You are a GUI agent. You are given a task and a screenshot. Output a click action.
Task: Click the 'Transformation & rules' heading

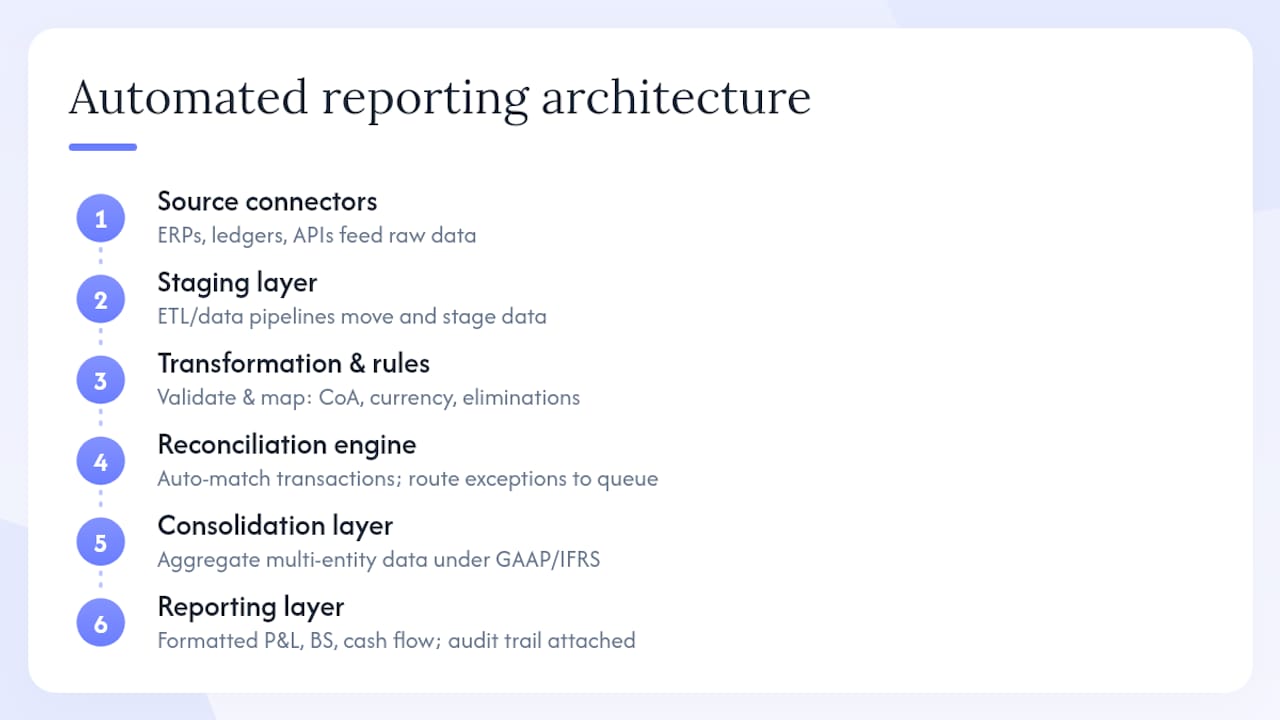click(293, 363)
